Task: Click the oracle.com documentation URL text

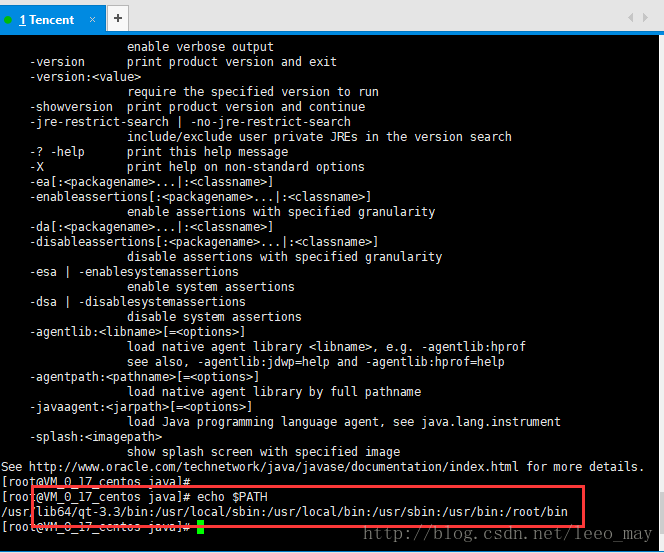Action: tap(274, 467)
